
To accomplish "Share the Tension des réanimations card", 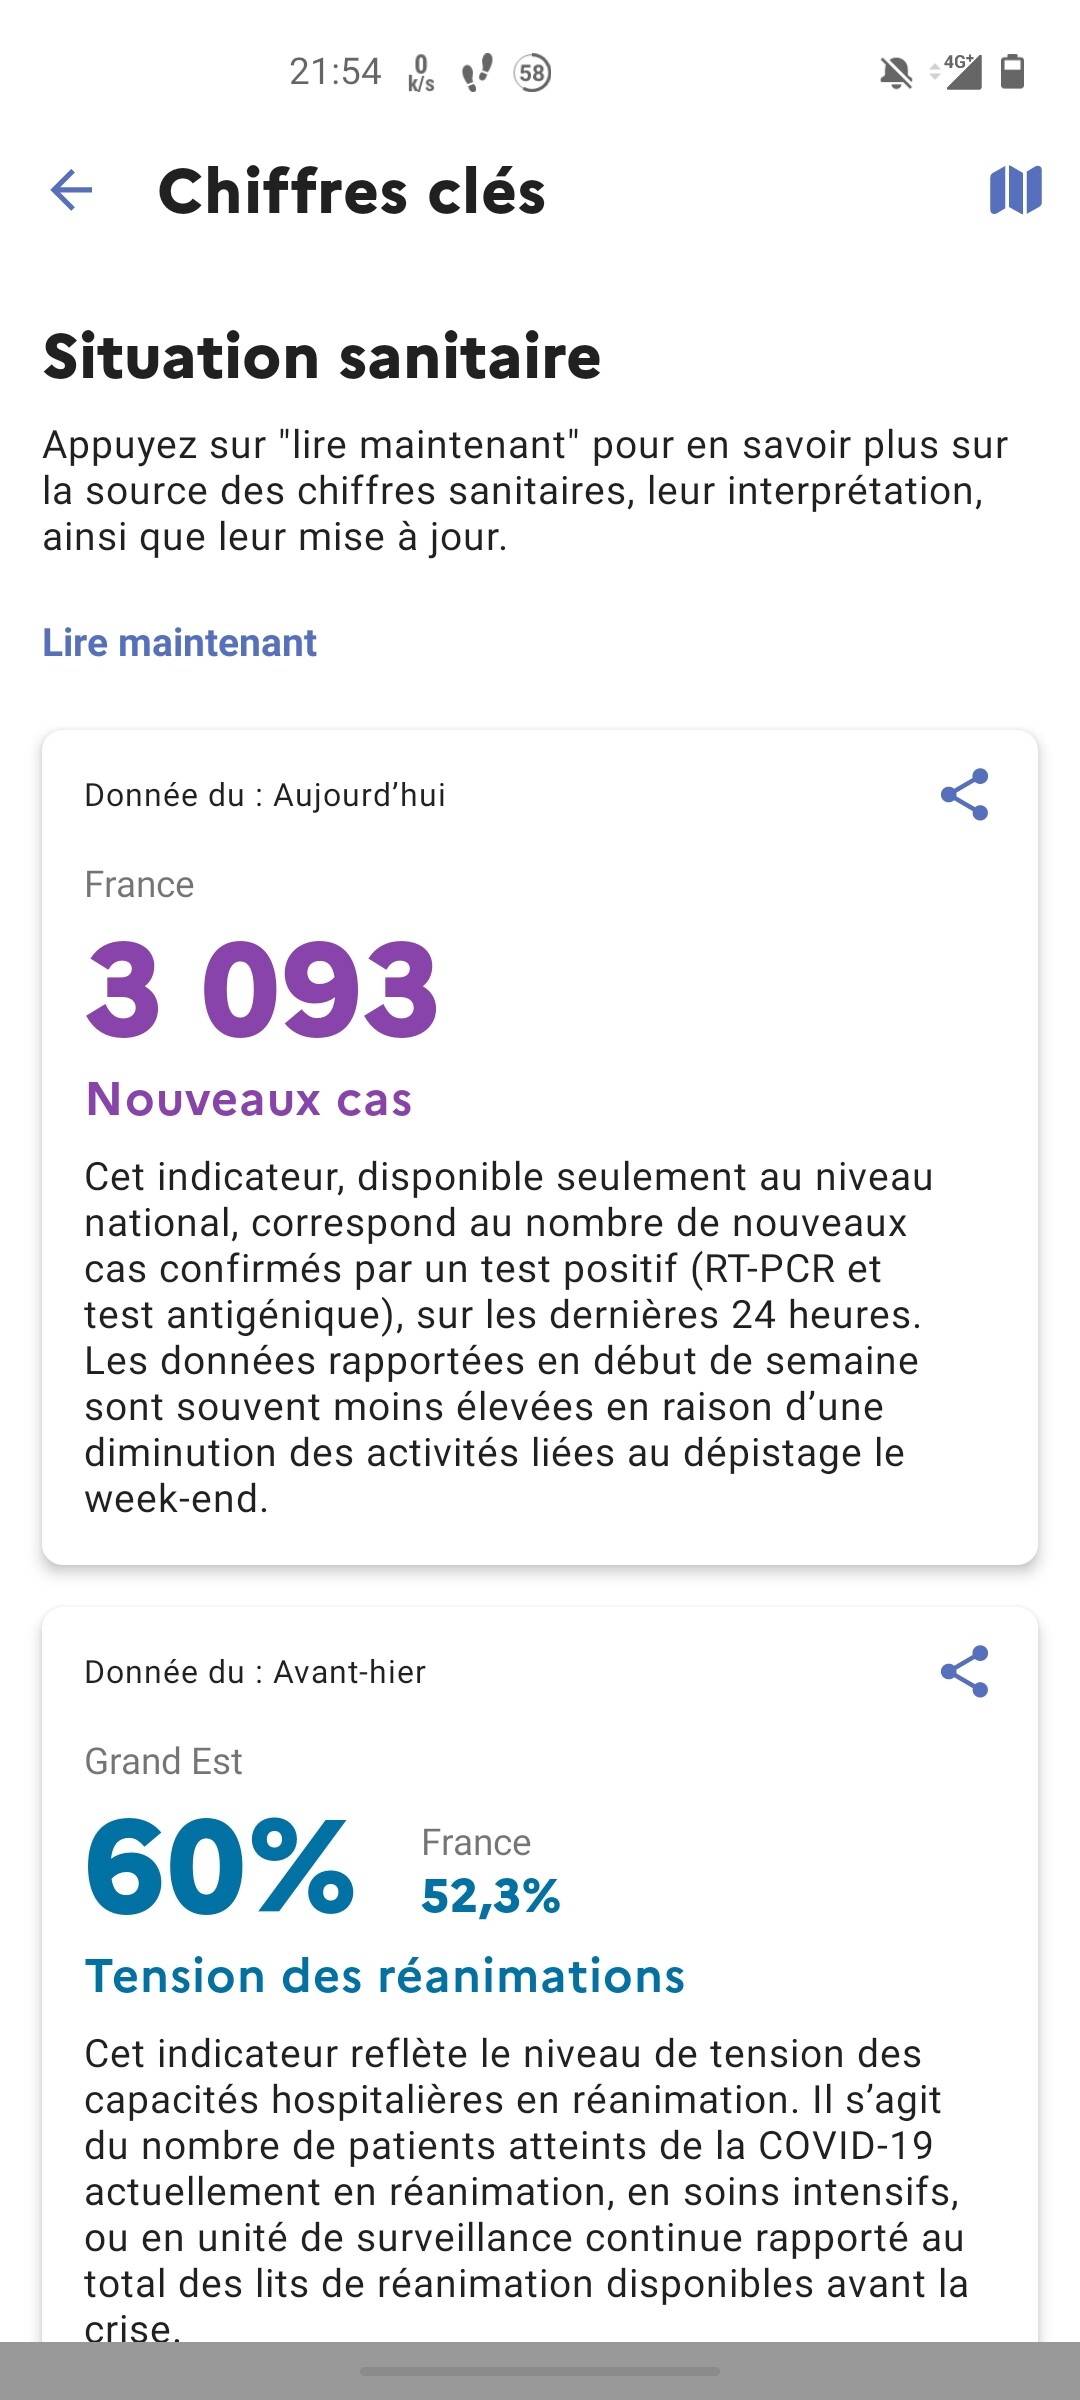I will [964, 1672].
